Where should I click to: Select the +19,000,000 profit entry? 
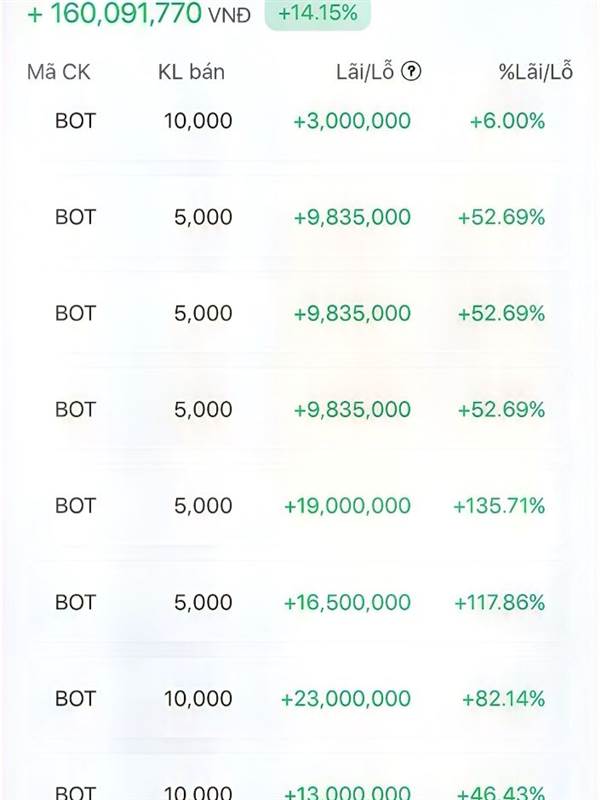347,506
